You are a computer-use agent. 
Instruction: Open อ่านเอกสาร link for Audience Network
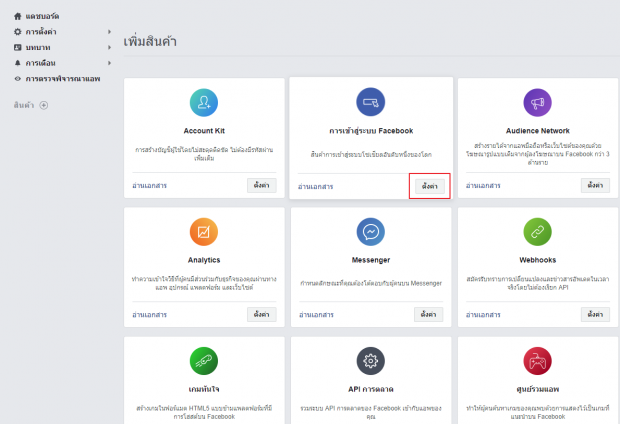483,186
